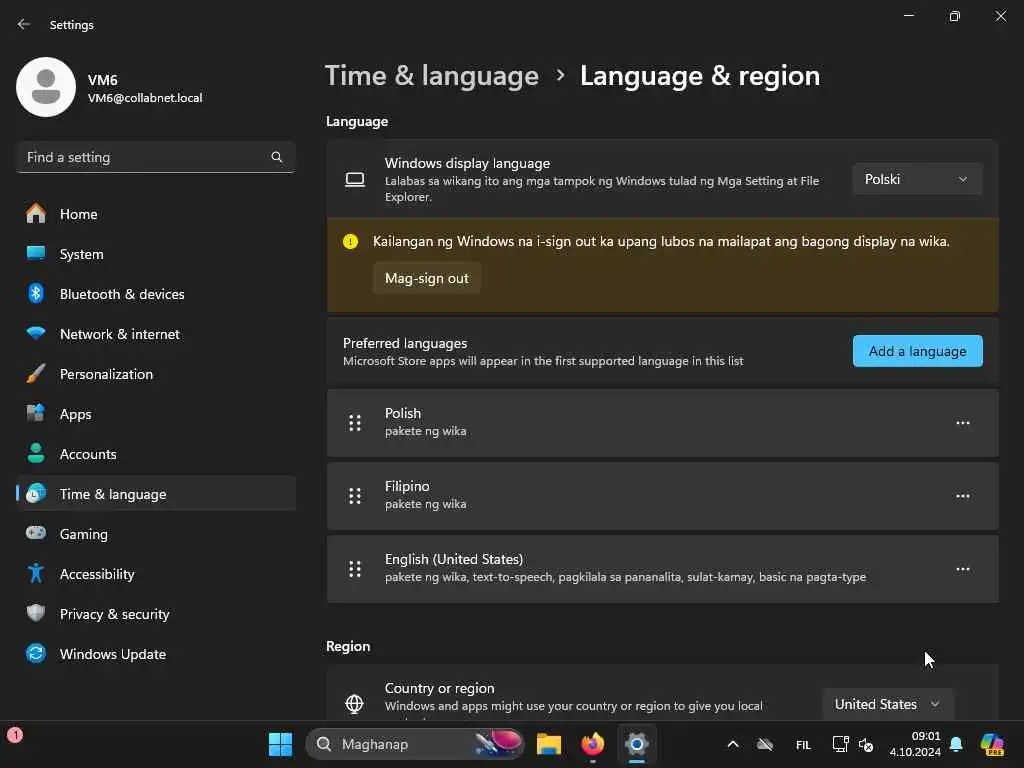Screen dimensions: 1024x768
Task: Open more options for Filipino
Action: (x=963, y=496)
